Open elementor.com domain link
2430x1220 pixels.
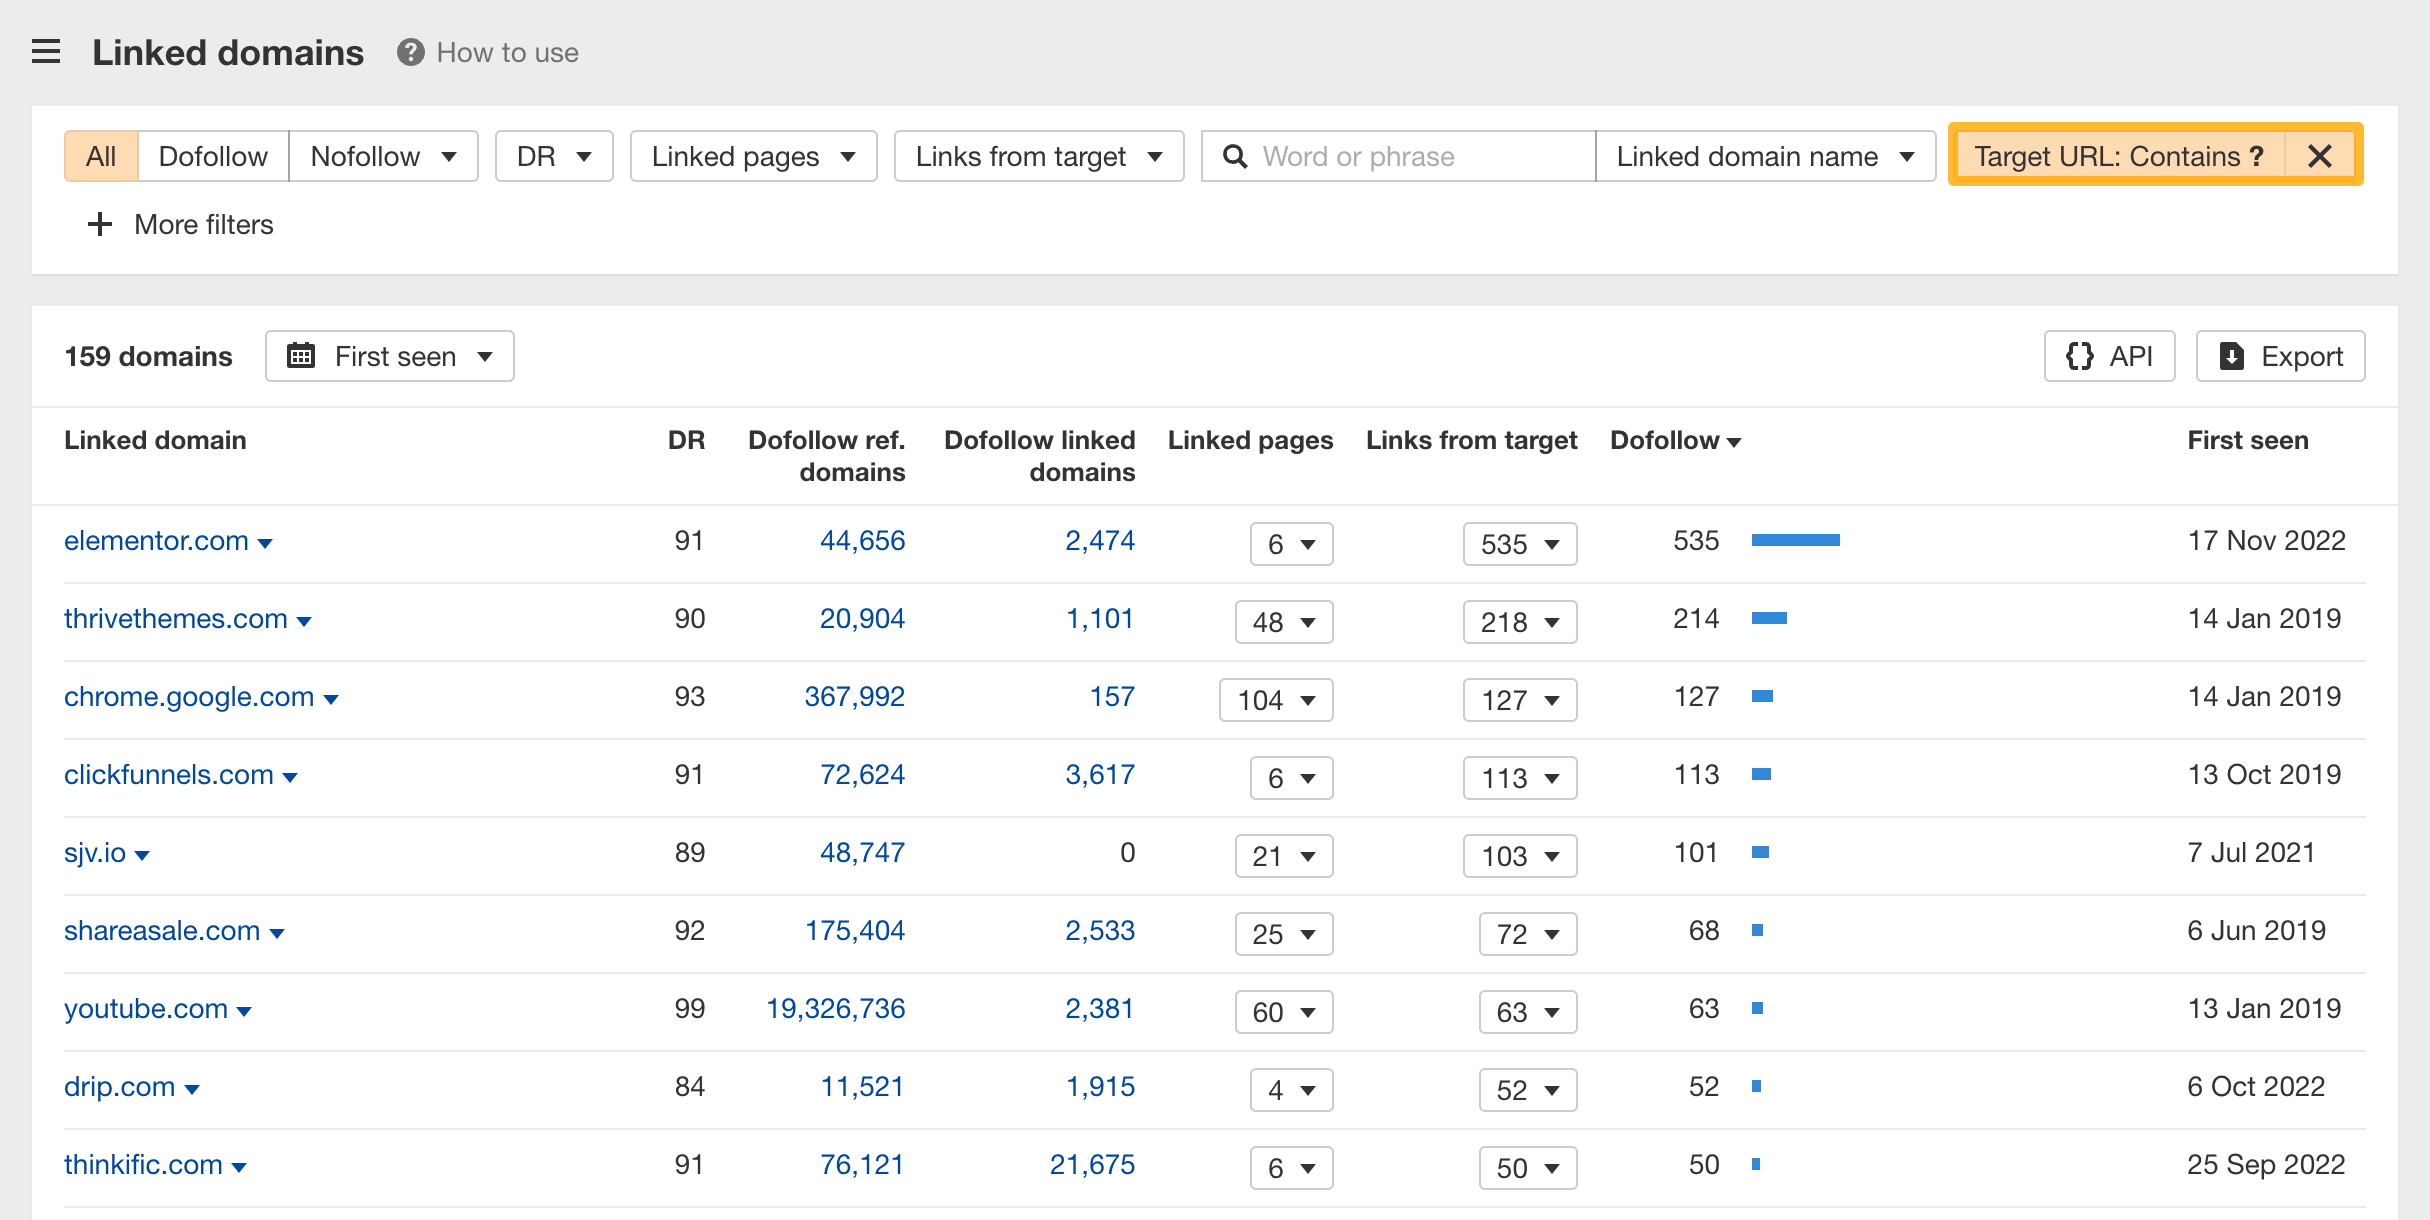point(156,541)
